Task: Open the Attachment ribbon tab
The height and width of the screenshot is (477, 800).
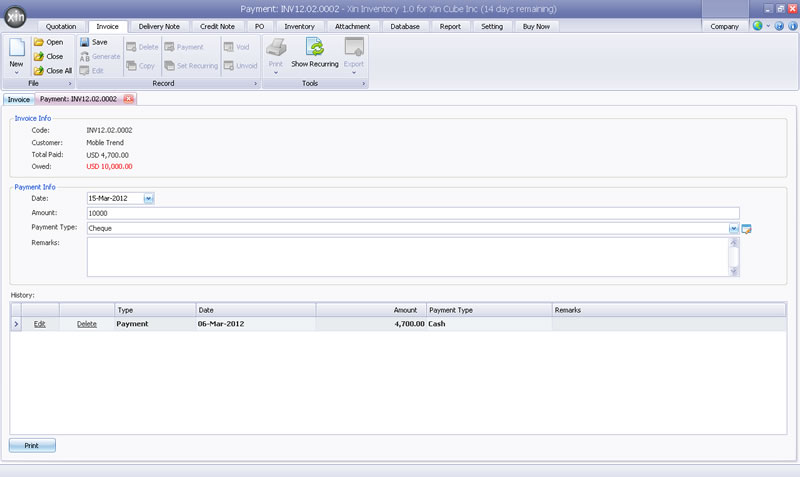Action: (x=353, y=27)
